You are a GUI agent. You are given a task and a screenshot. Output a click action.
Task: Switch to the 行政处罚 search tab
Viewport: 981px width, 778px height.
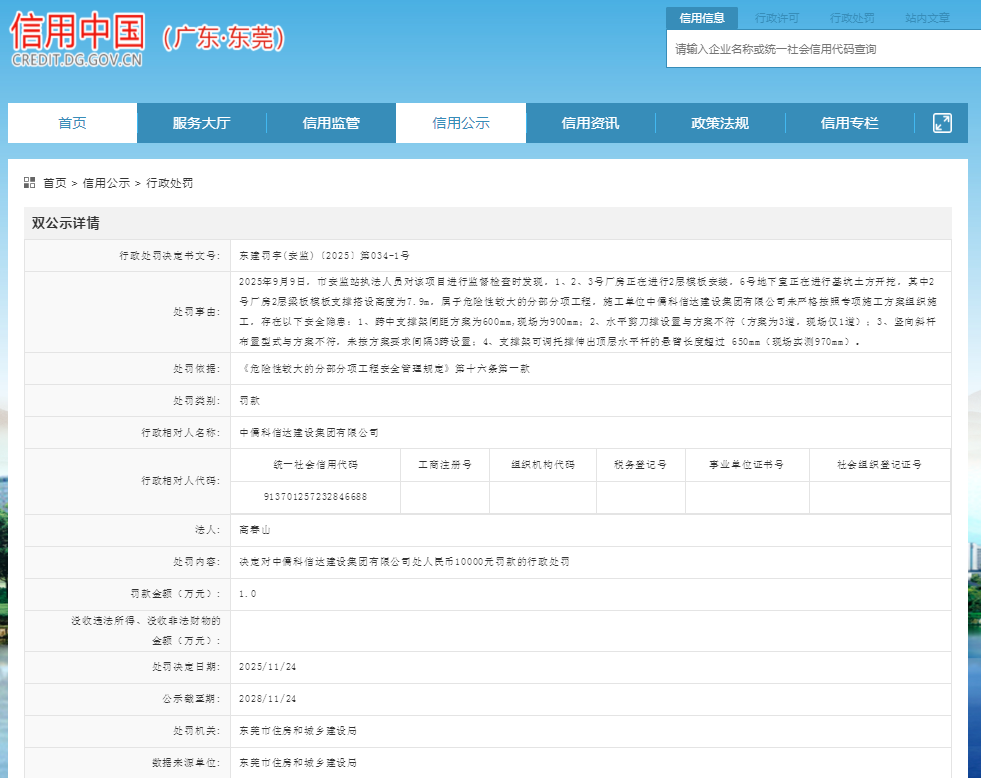click(852, 18)
